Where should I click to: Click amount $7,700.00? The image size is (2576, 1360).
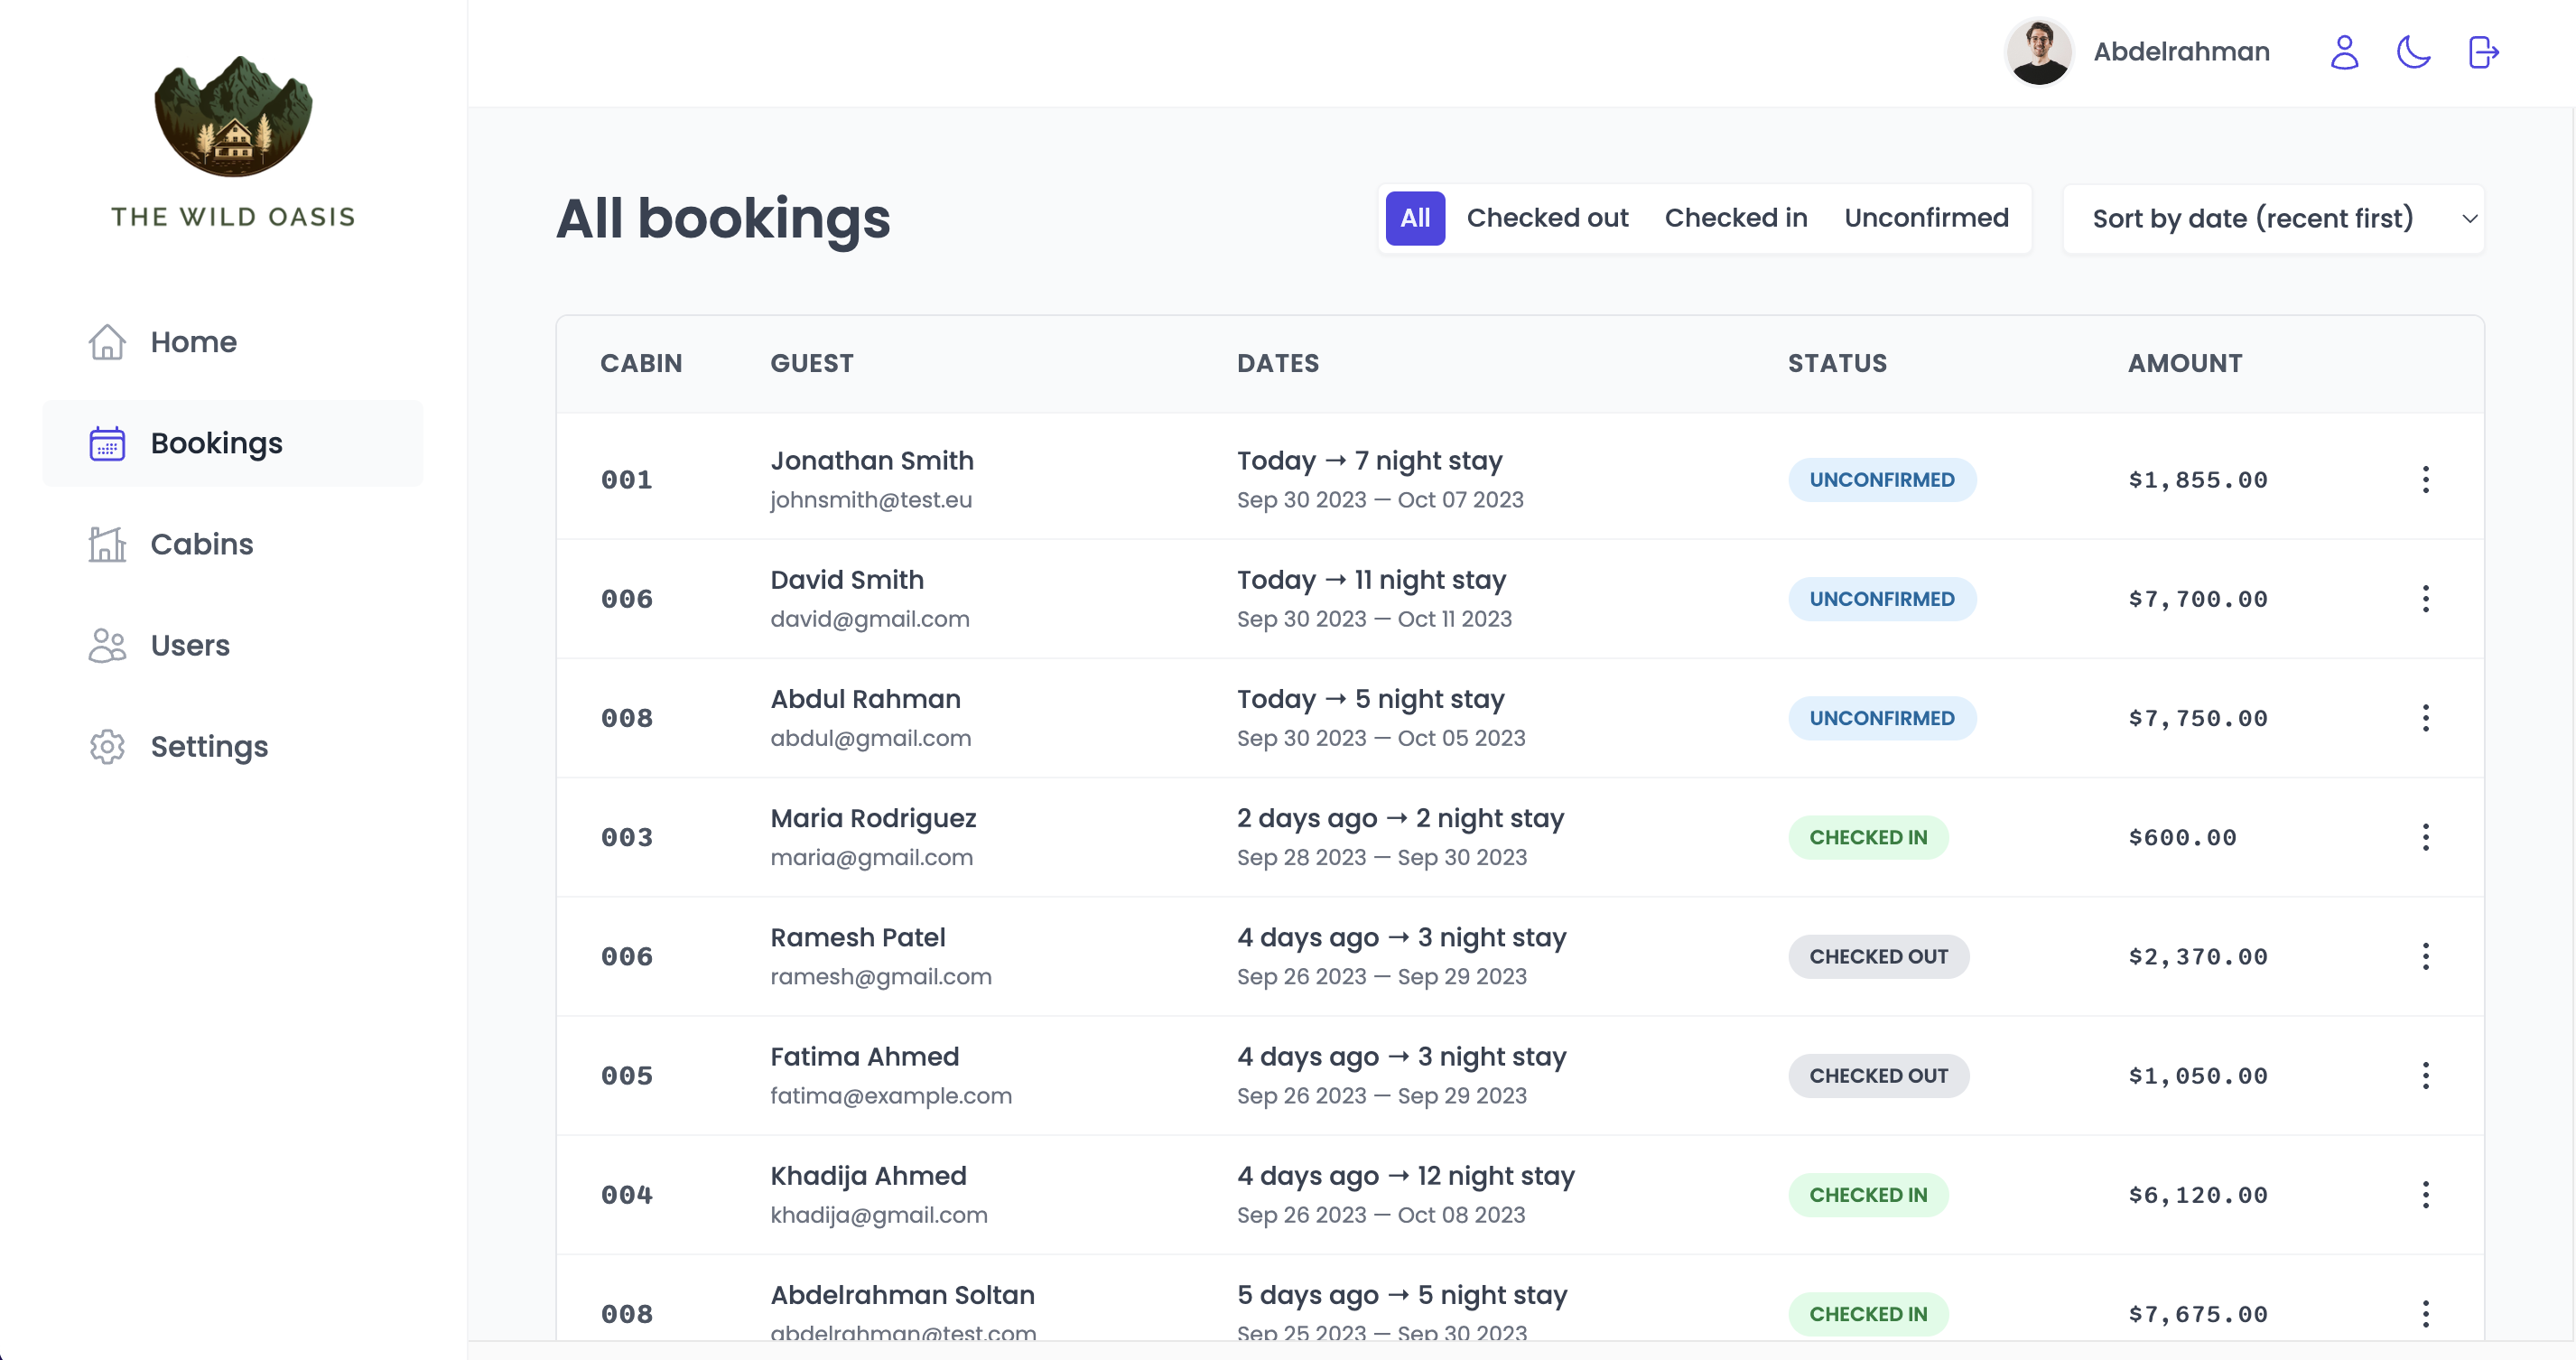(2198, 599)
